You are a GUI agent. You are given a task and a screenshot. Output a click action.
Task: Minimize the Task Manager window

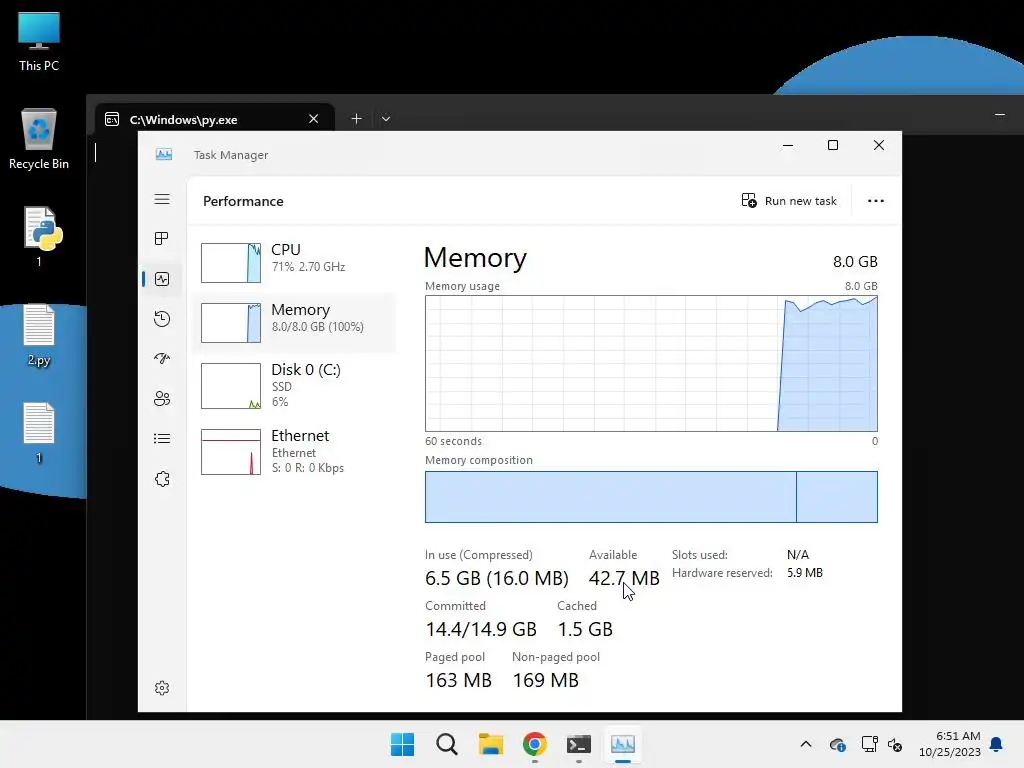pyautogui.click(x=788, y=145)
